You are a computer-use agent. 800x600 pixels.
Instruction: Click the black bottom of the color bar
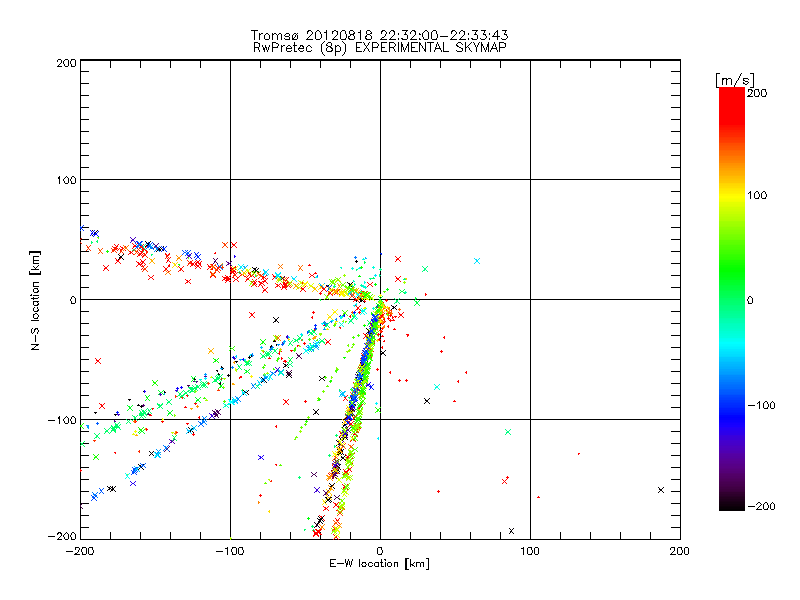coord(731,504)
